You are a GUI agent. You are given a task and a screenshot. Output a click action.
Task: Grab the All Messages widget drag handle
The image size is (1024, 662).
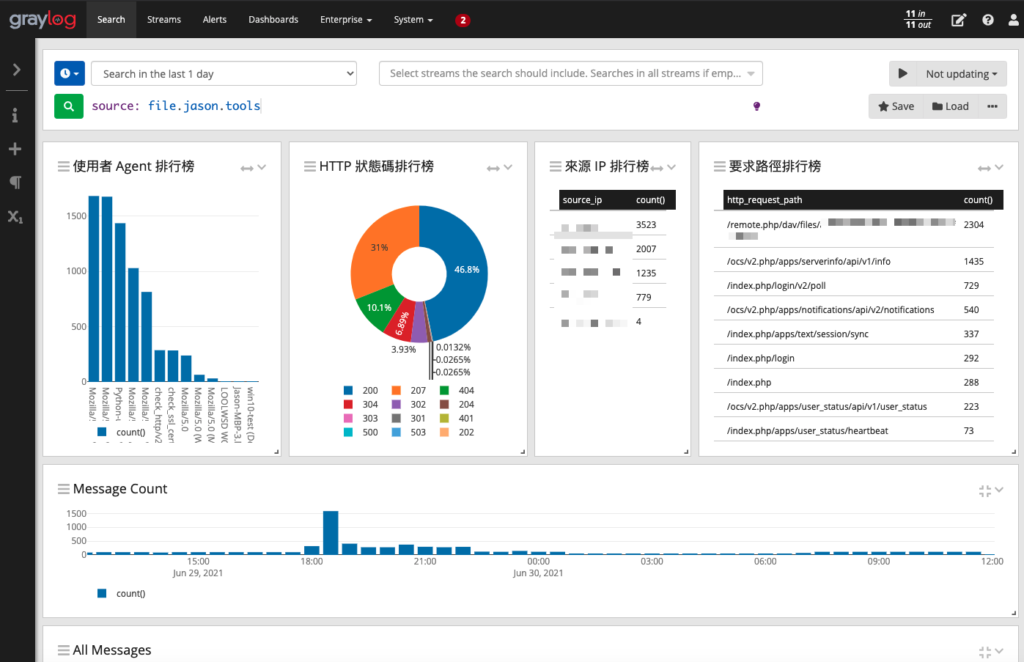coord(63,650)
